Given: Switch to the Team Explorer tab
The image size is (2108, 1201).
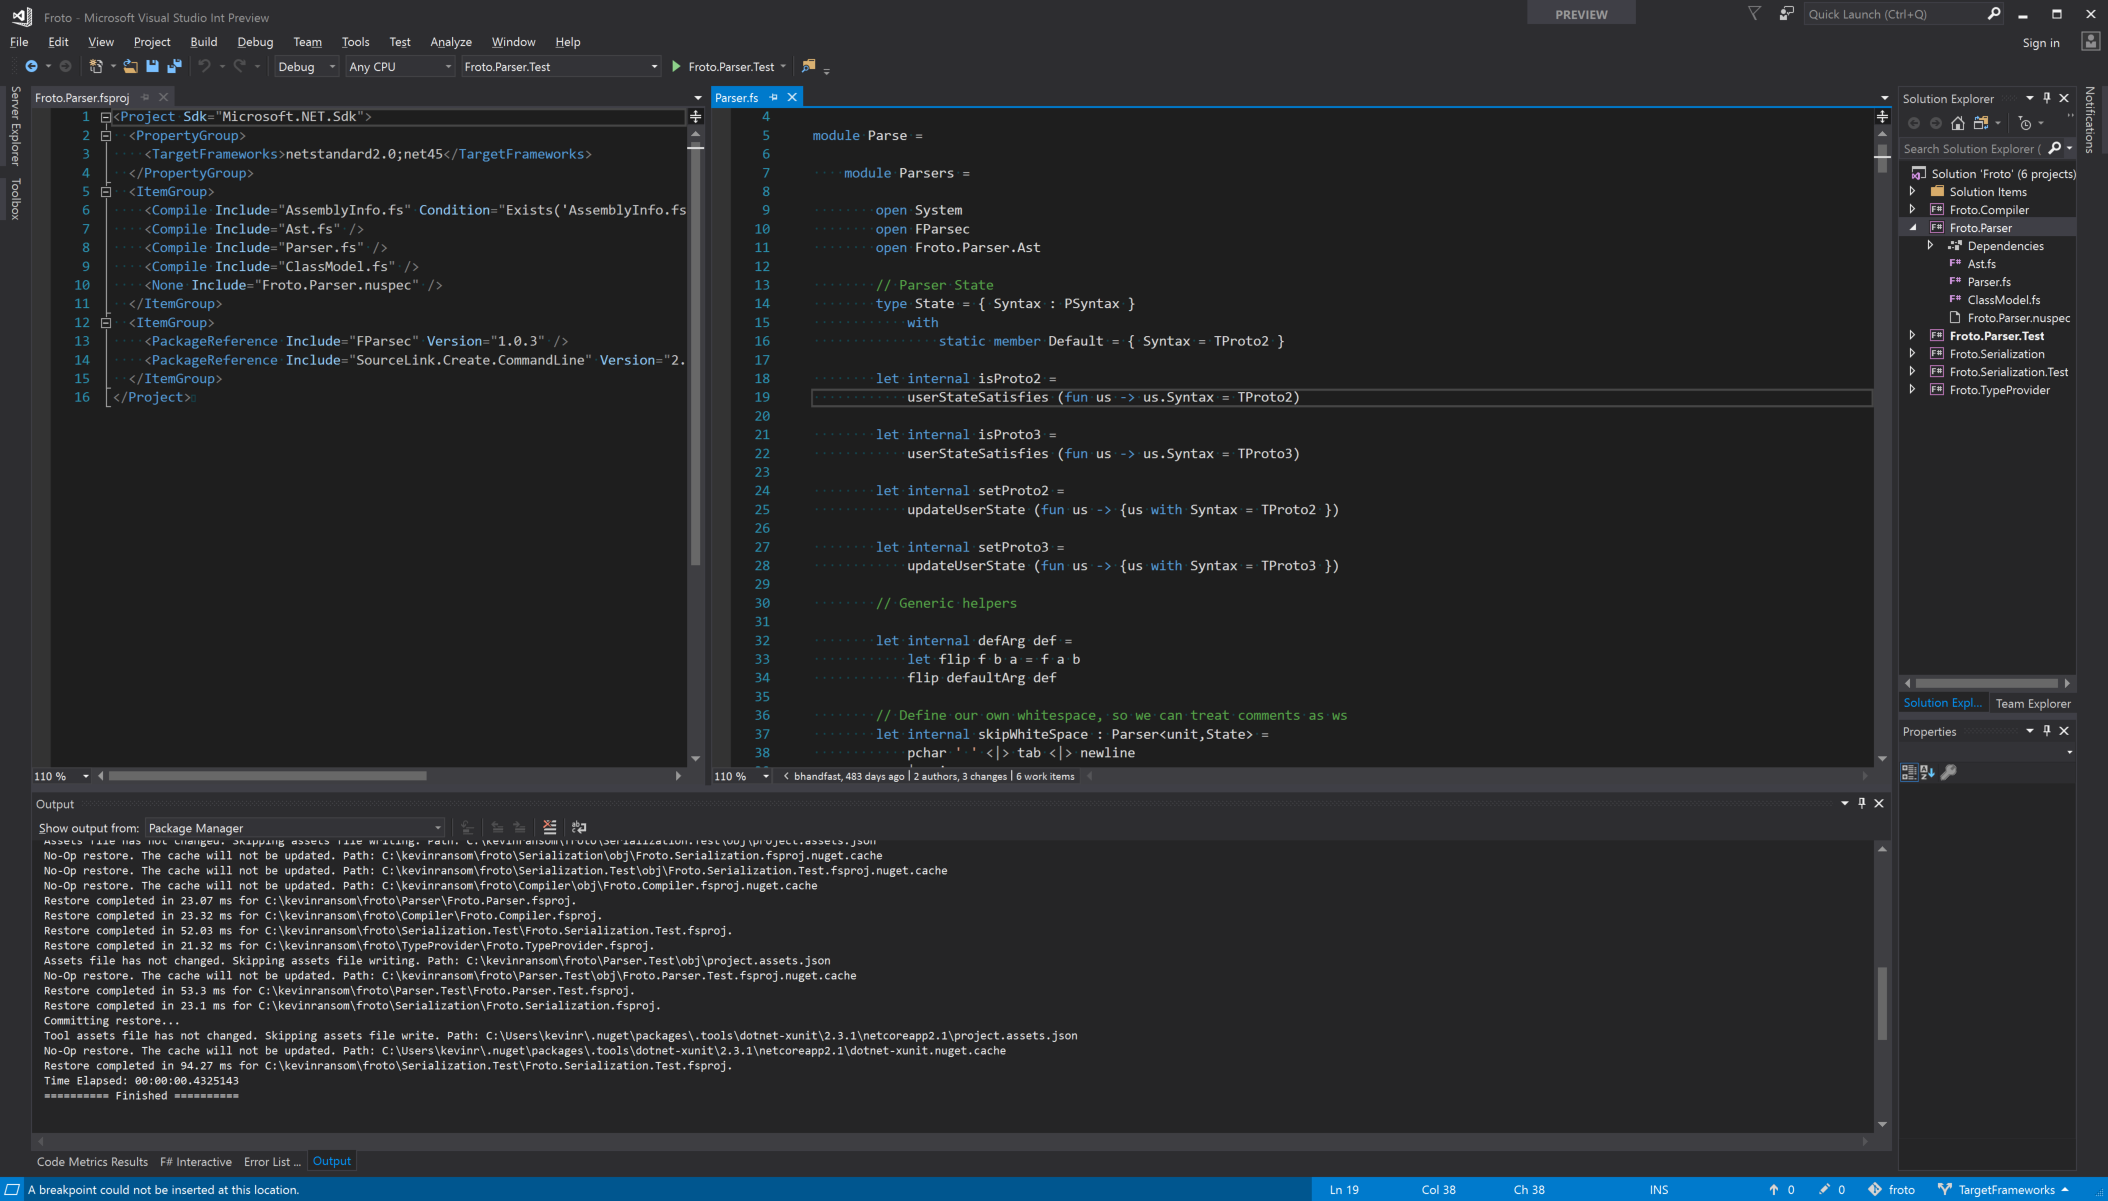Looking at the screenshot, I should [x=2032, y=704].
